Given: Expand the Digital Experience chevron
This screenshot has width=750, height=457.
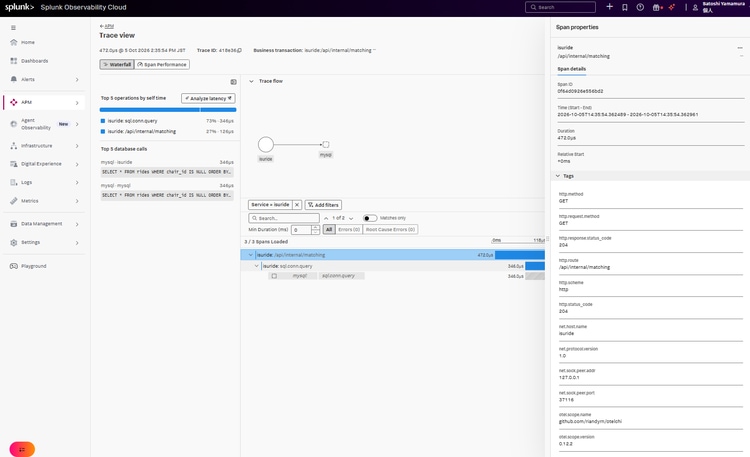Looking at the screenshot, I should [x=77, y=164].
